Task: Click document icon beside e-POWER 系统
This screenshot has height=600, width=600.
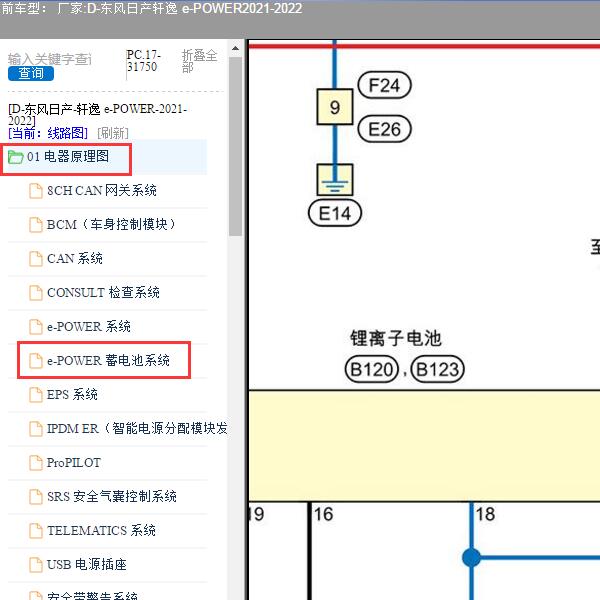Action: (x=36, y=327)
